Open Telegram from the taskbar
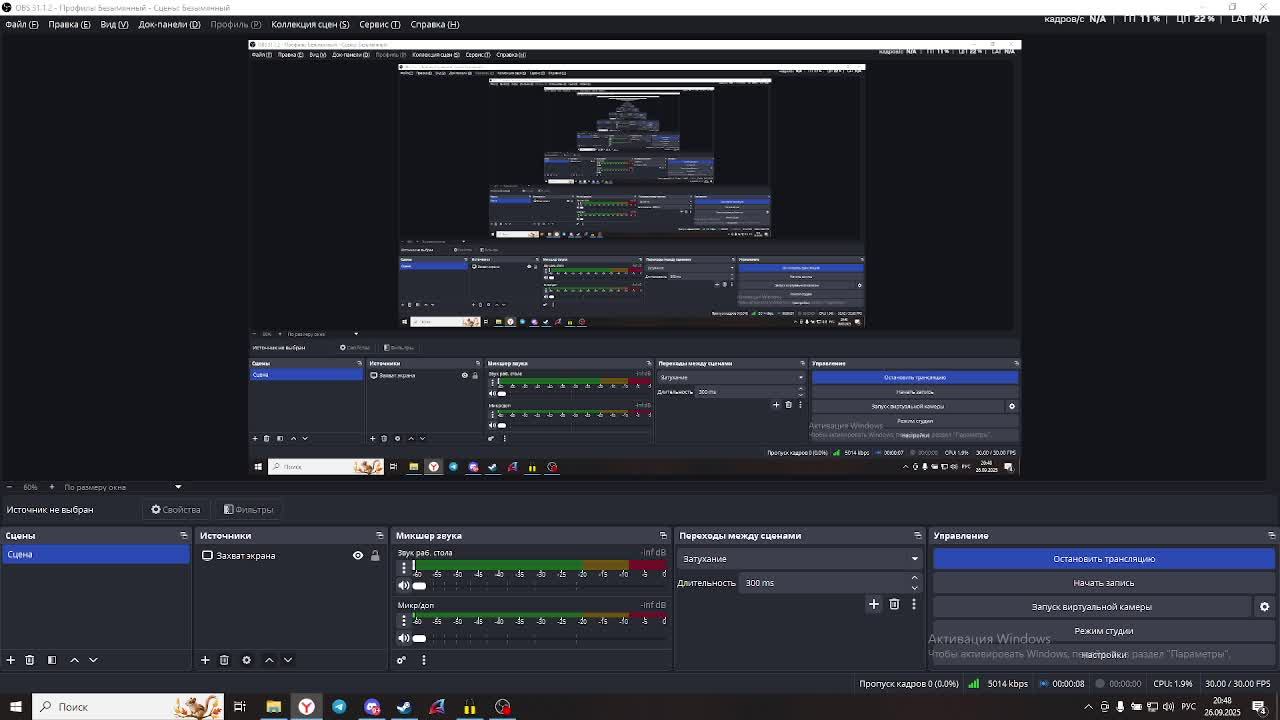The height and width of the screenshot is (720, 1280). (339, 707)
